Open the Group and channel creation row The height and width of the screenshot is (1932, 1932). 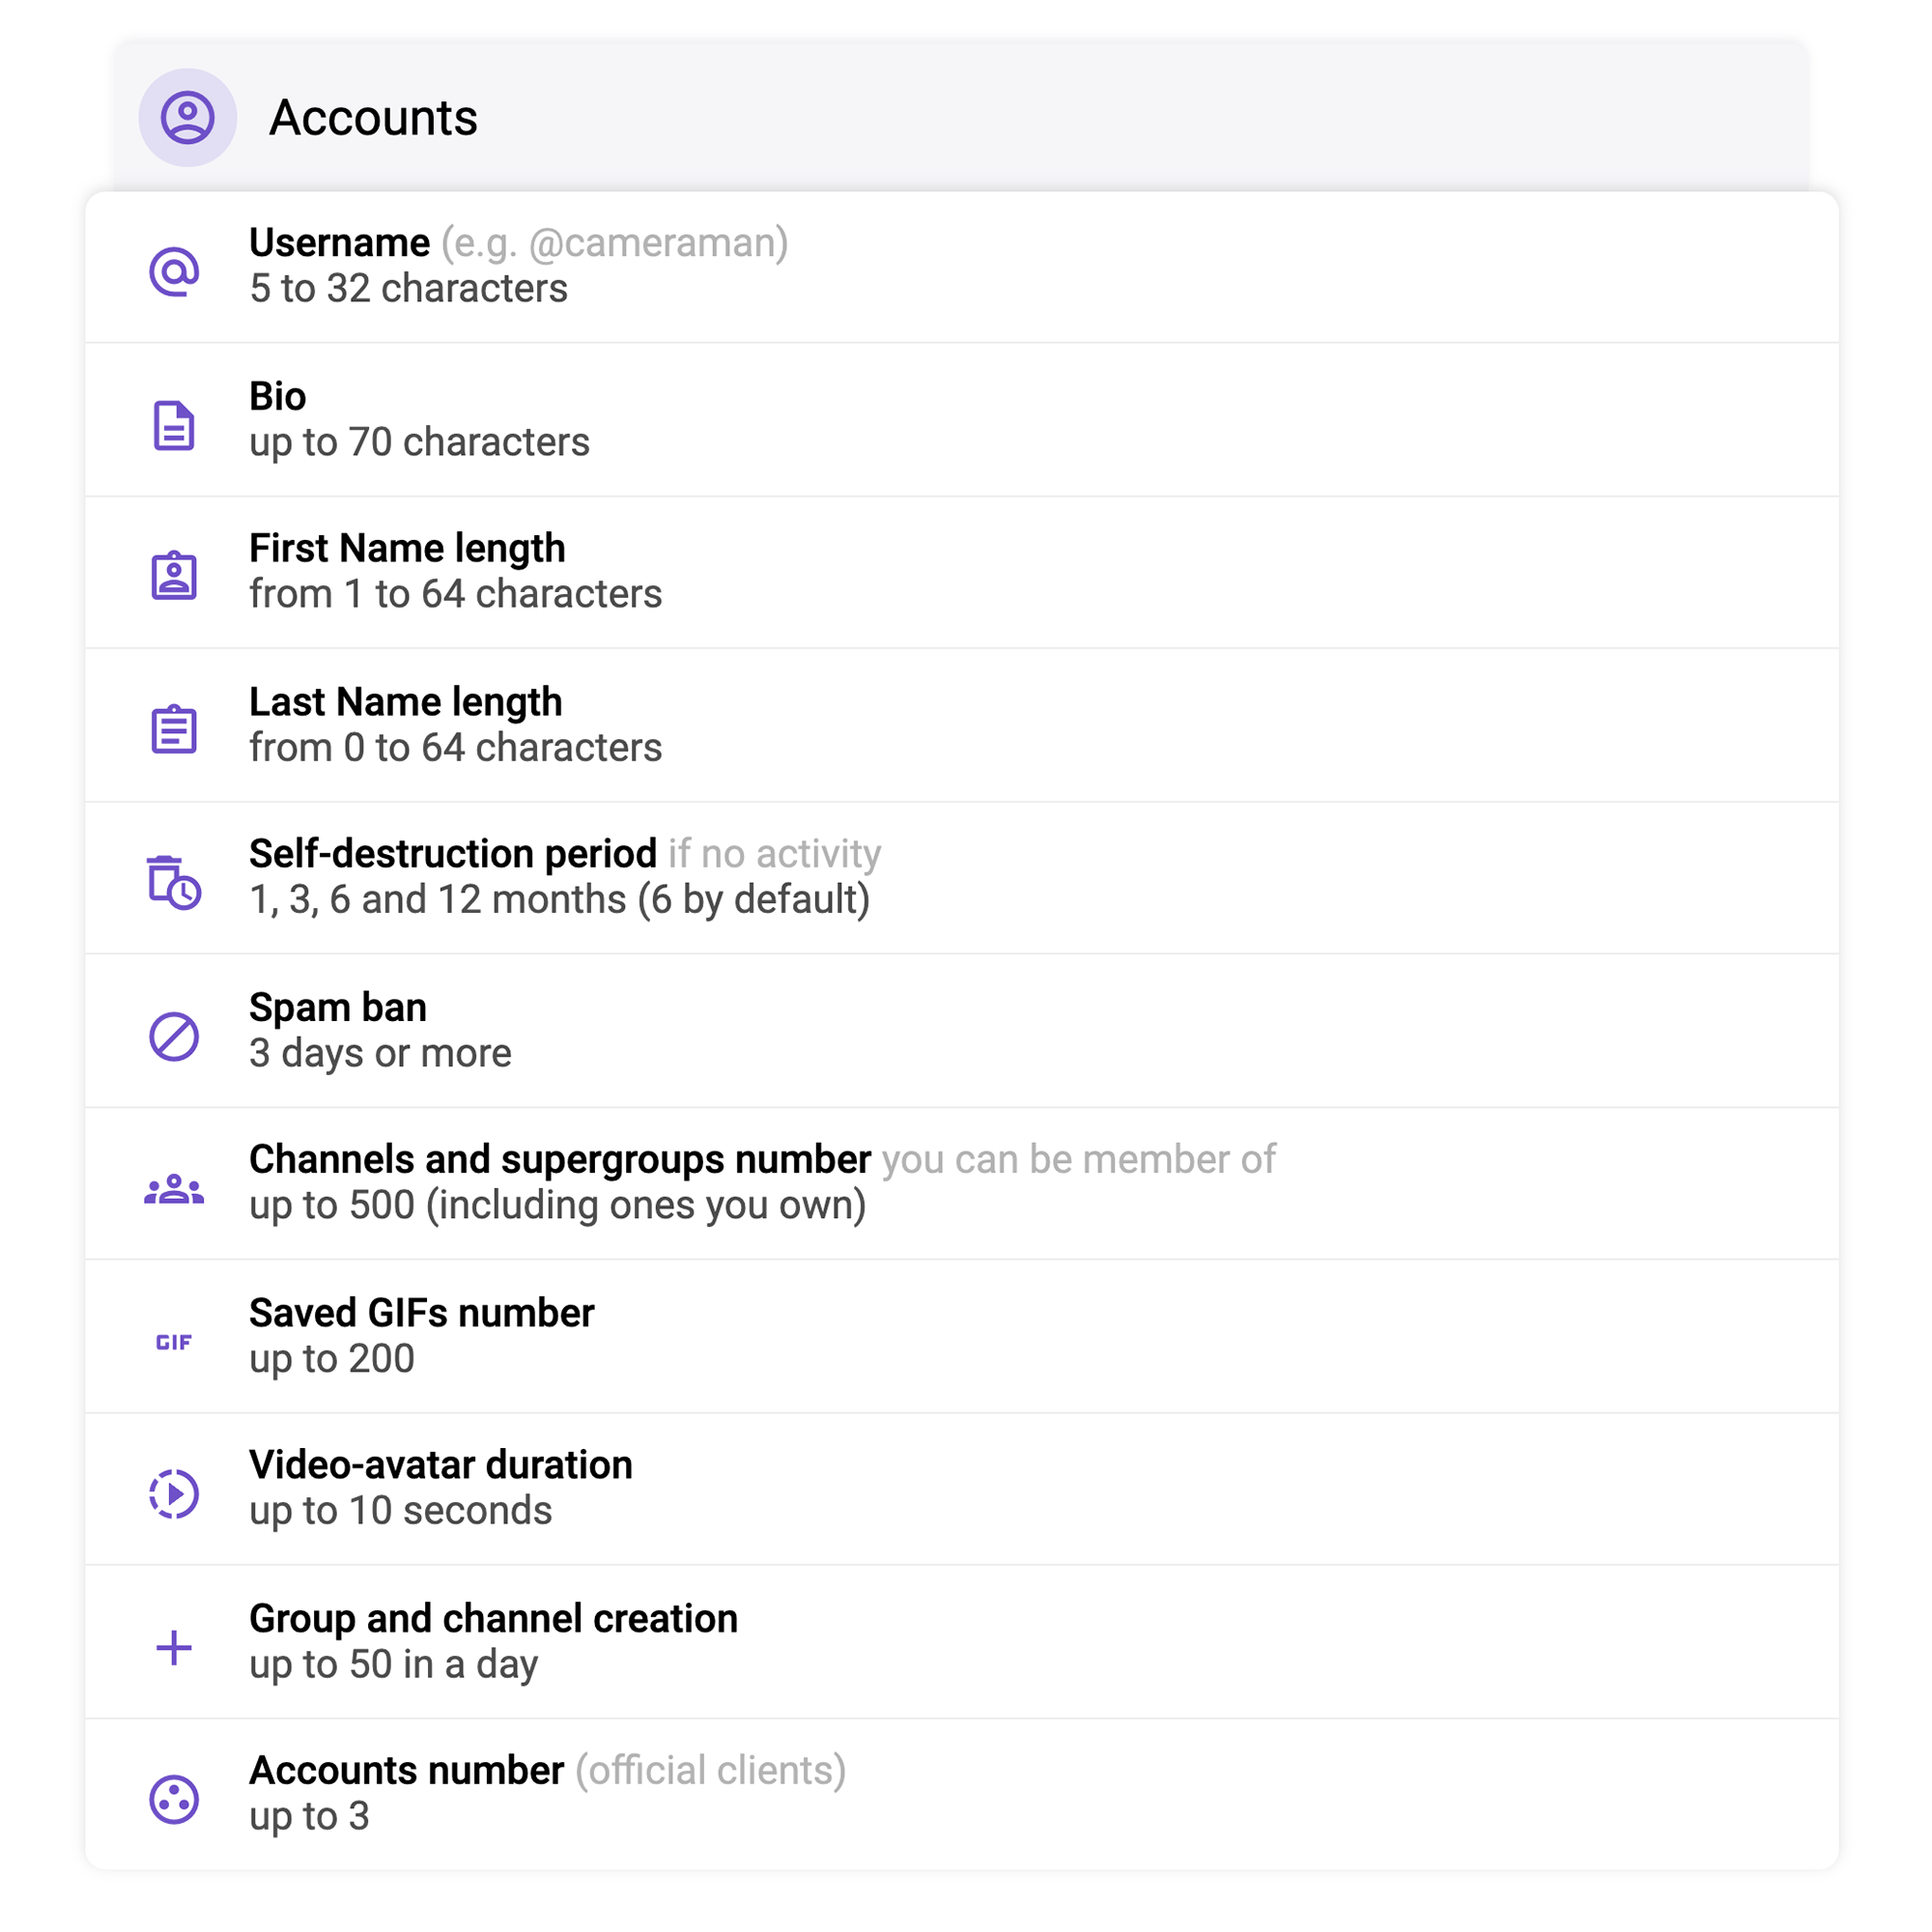tap(960, 1642)
